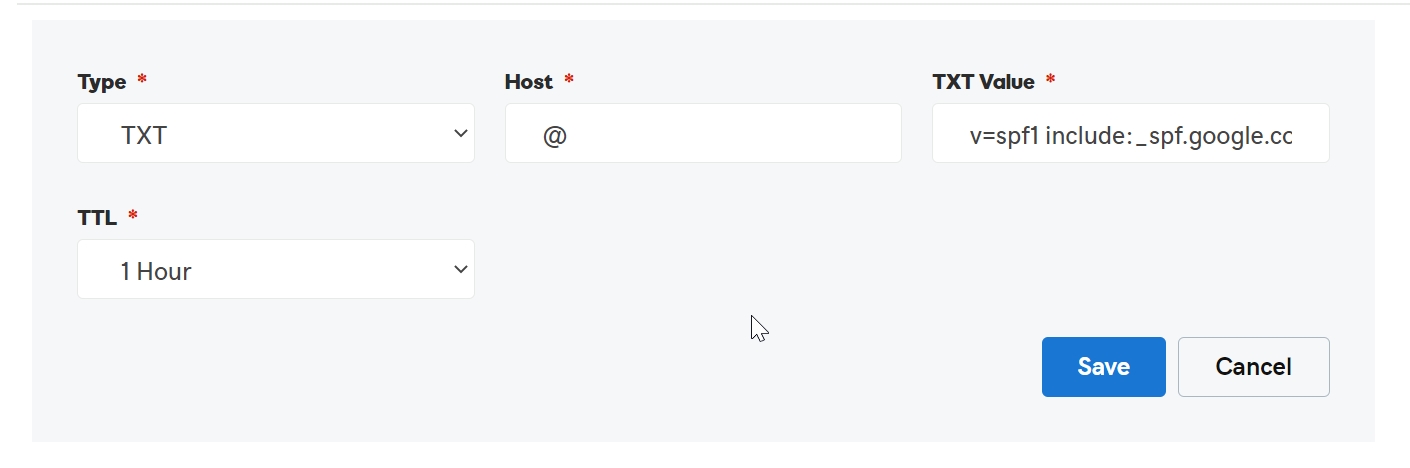Image resolution: width=1410 pixels, height=468 pixels.
Task: Click into the Host field containing @
Action: pyautogui.click(x=703, y=133)
